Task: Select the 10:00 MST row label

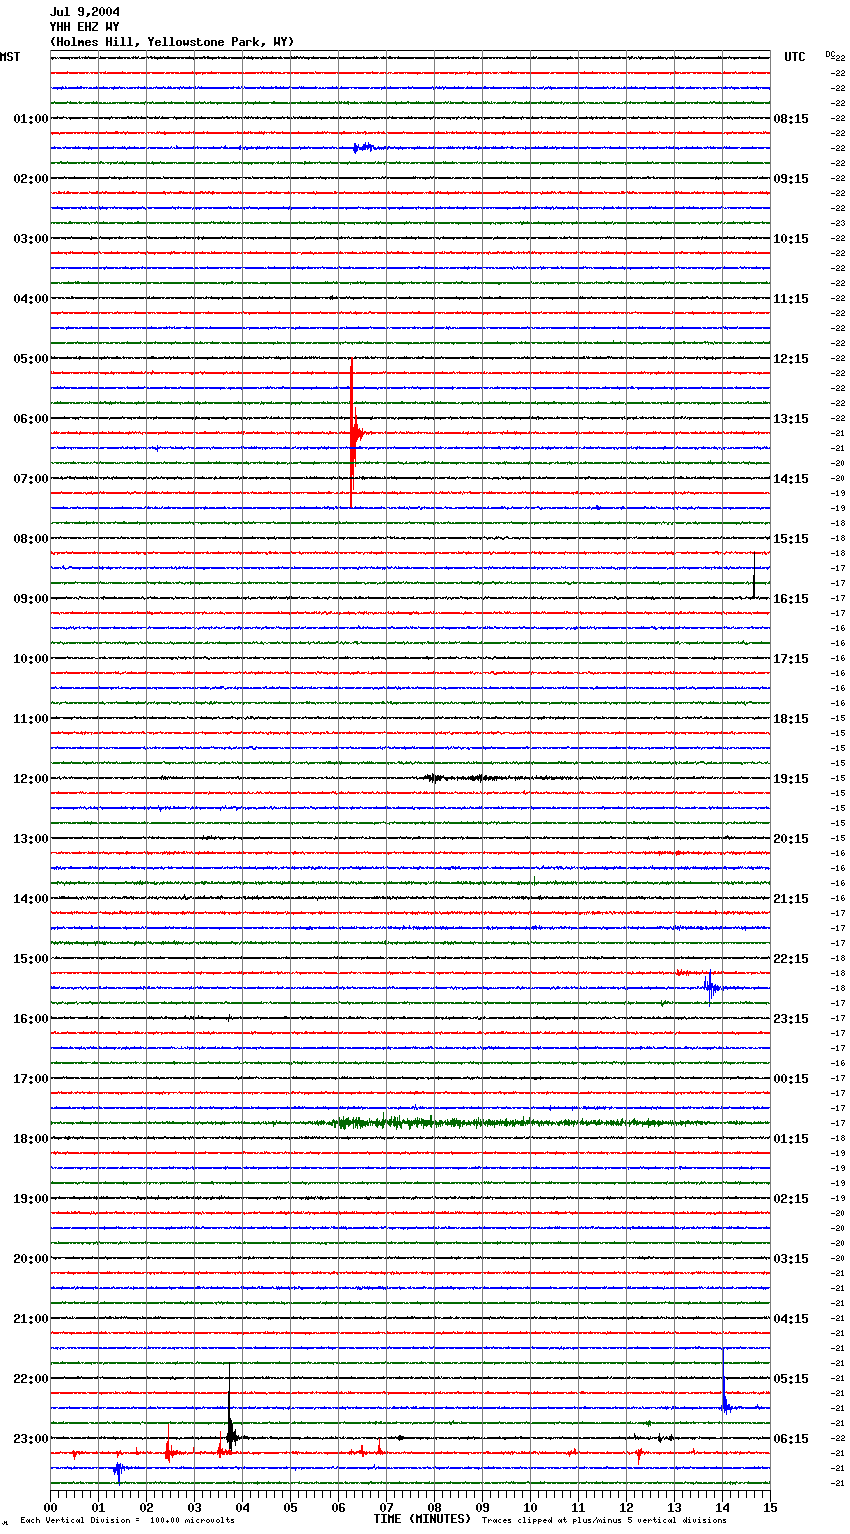Action: pos(30,659)
